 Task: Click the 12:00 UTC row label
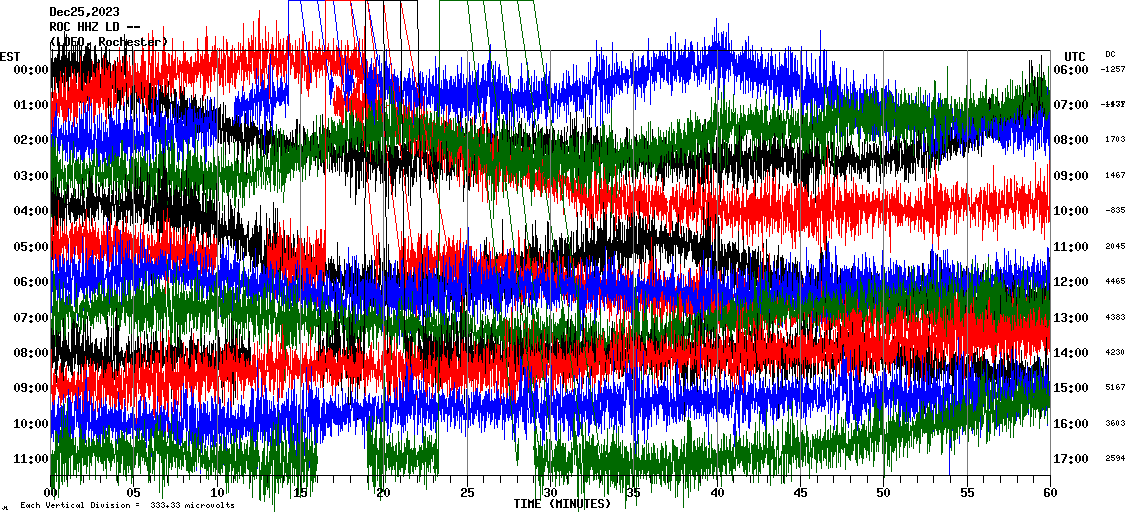1071,282
